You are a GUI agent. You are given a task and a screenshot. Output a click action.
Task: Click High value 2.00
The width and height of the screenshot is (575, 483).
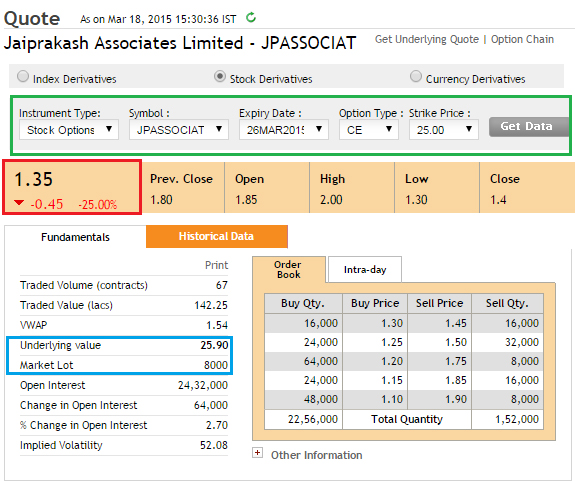click(331, 200)
